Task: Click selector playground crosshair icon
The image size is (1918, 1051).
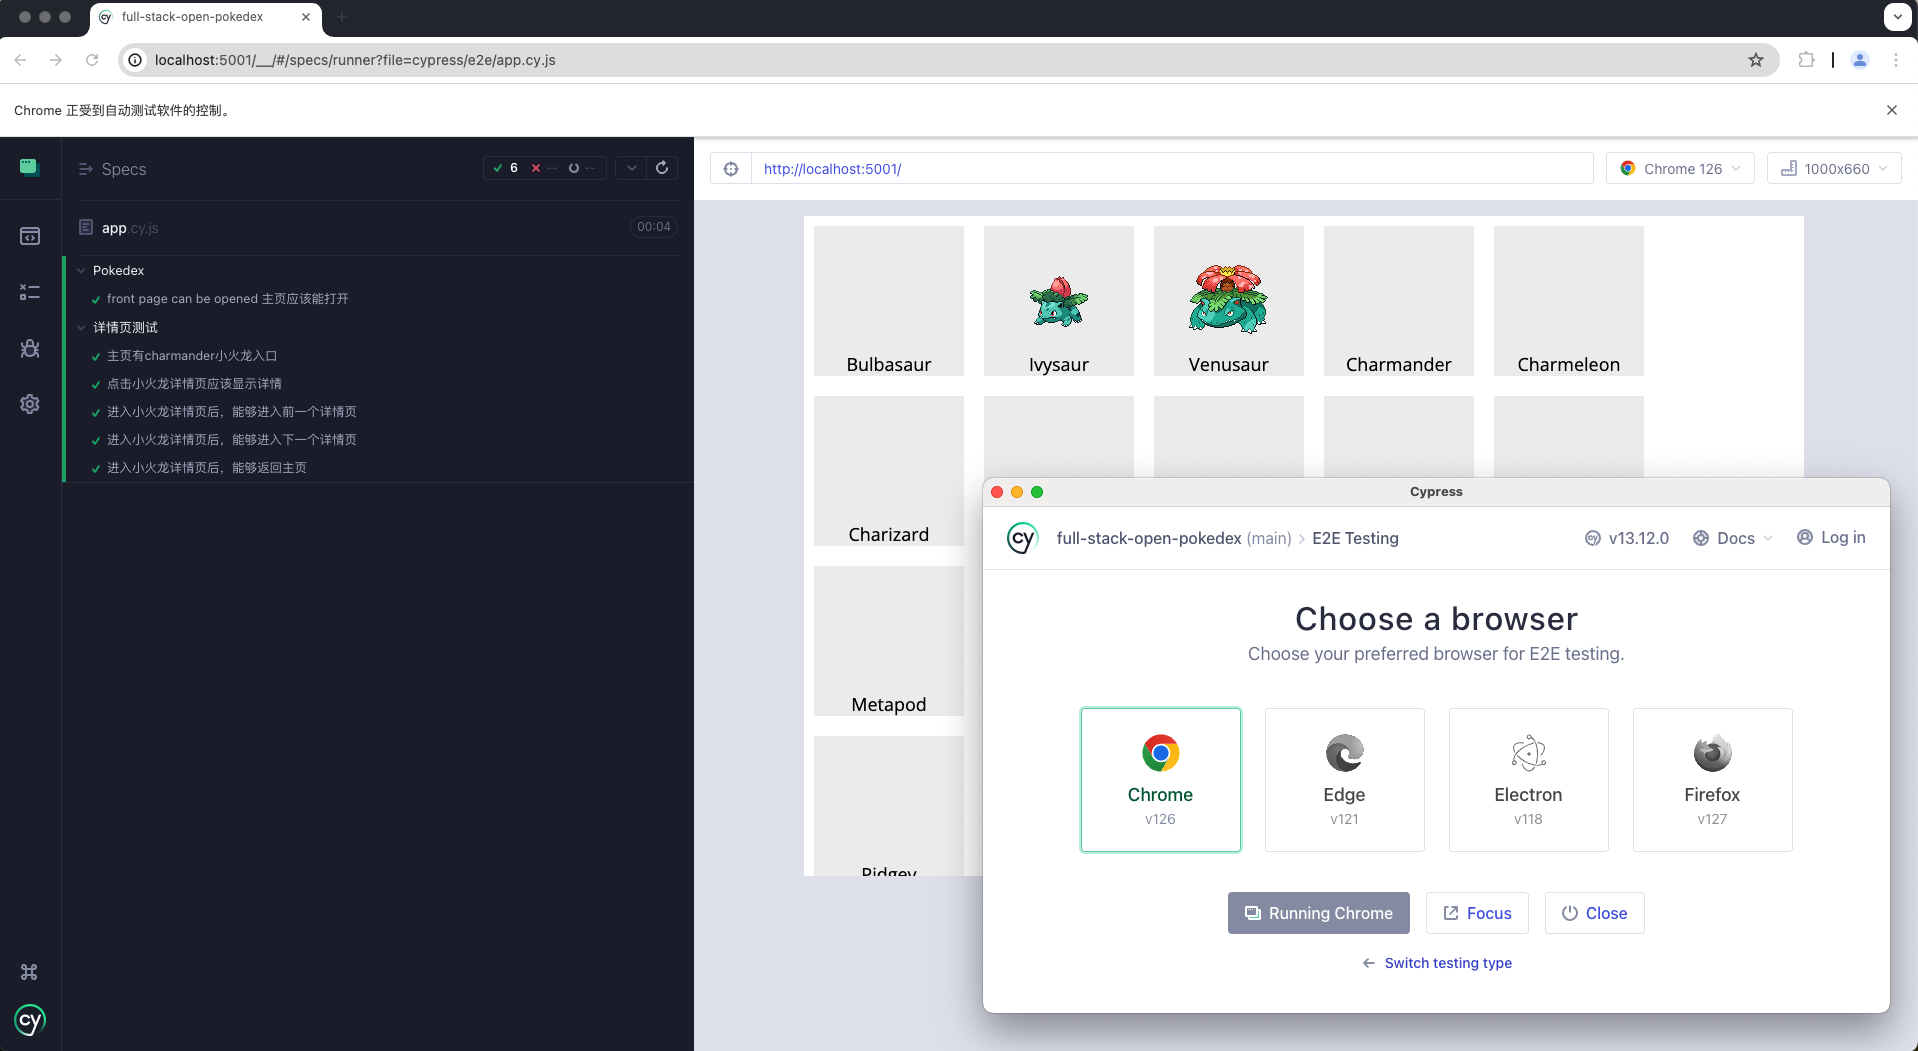Action: click(x=731, y=169)
